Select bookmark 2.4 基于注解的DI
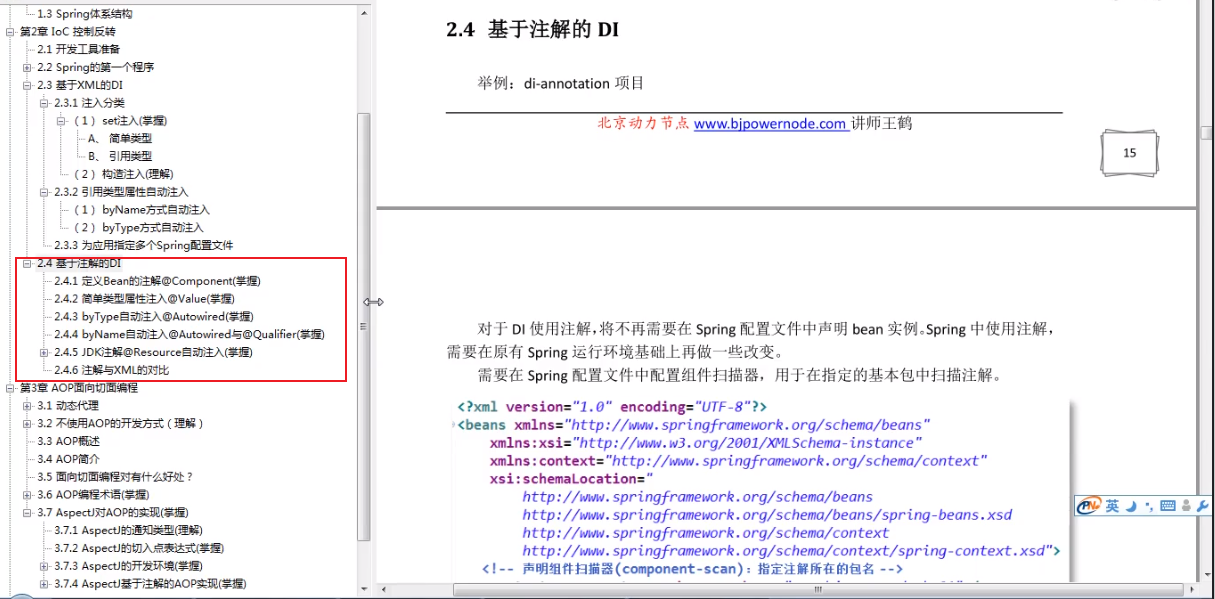This screenshot has height=599, width=1215. 79,263
